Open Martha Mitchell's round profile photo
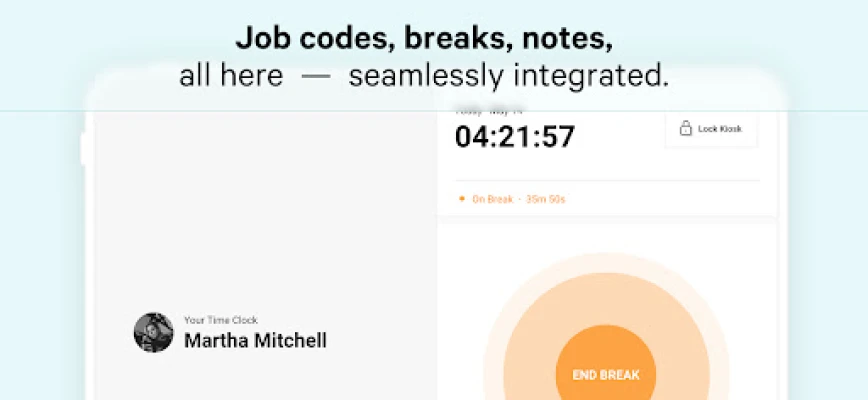Viewport: 868px width, 400px height. click(153, 333)
